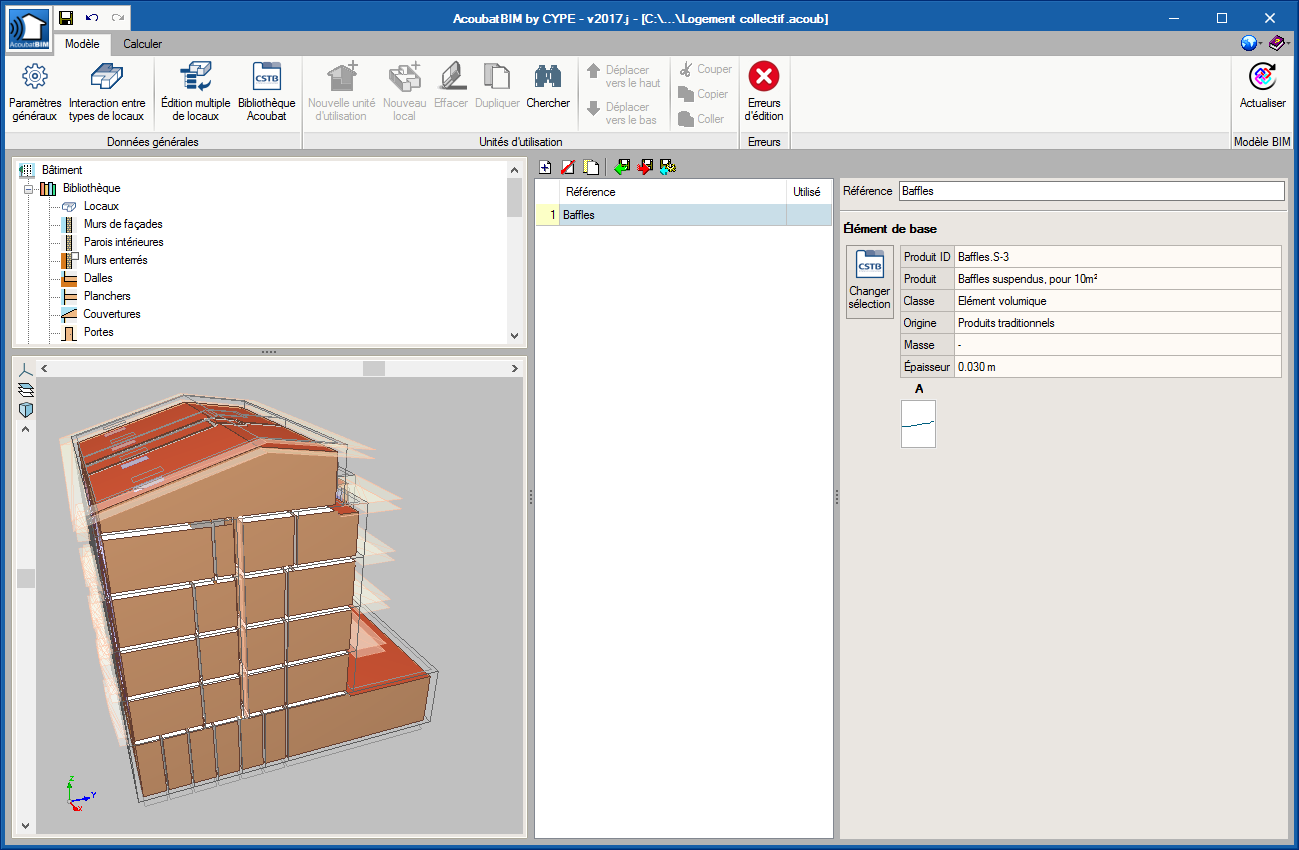Select Locaux in the tree

(x=101, y=206)
